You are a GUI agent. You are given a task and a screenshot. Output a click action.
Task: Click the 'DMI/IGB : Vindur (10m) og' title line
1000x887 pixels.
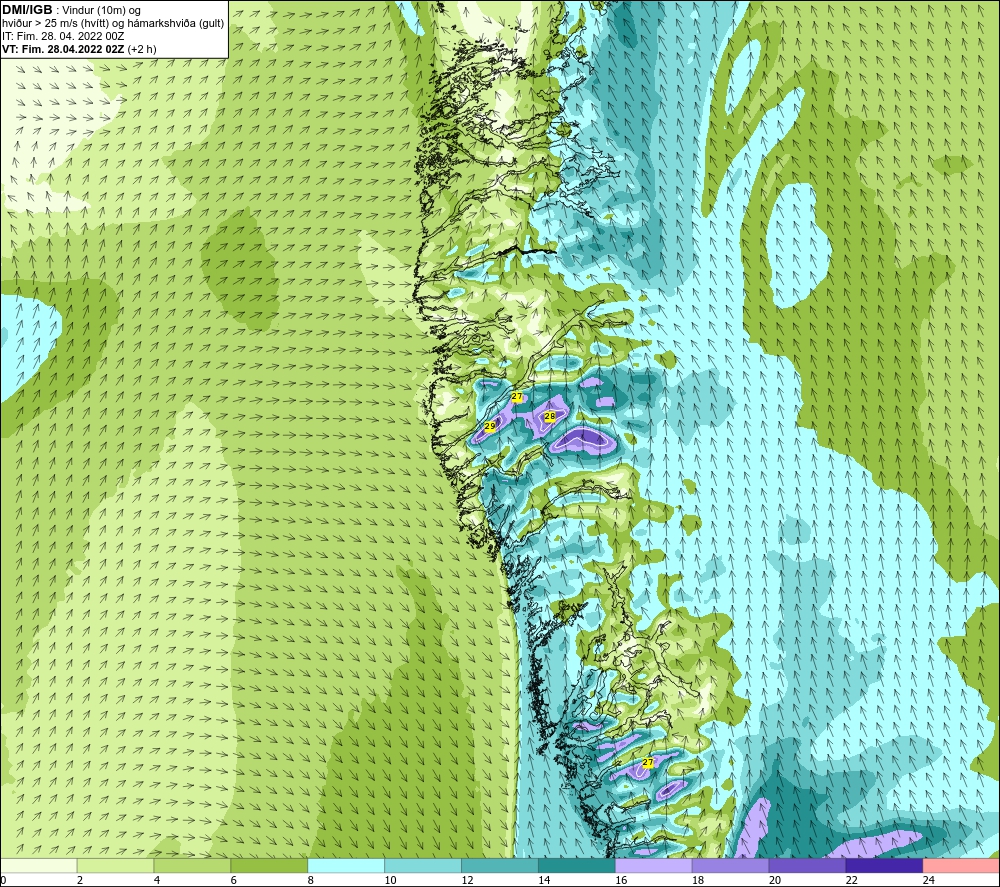click(71, 10)
